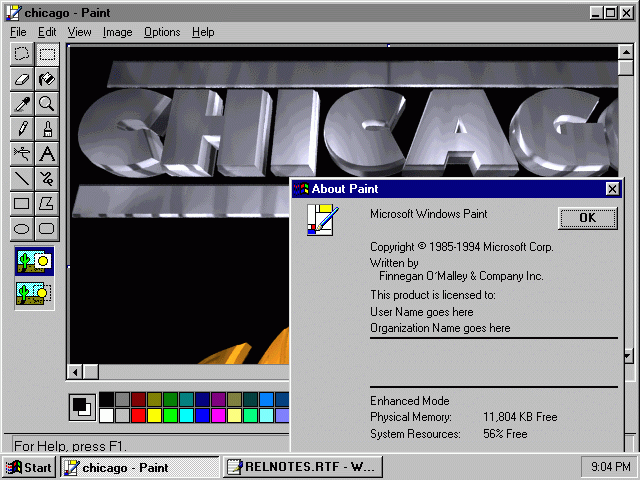
Task: Choose the Rounded Rectangle tool
Action: 47,229
